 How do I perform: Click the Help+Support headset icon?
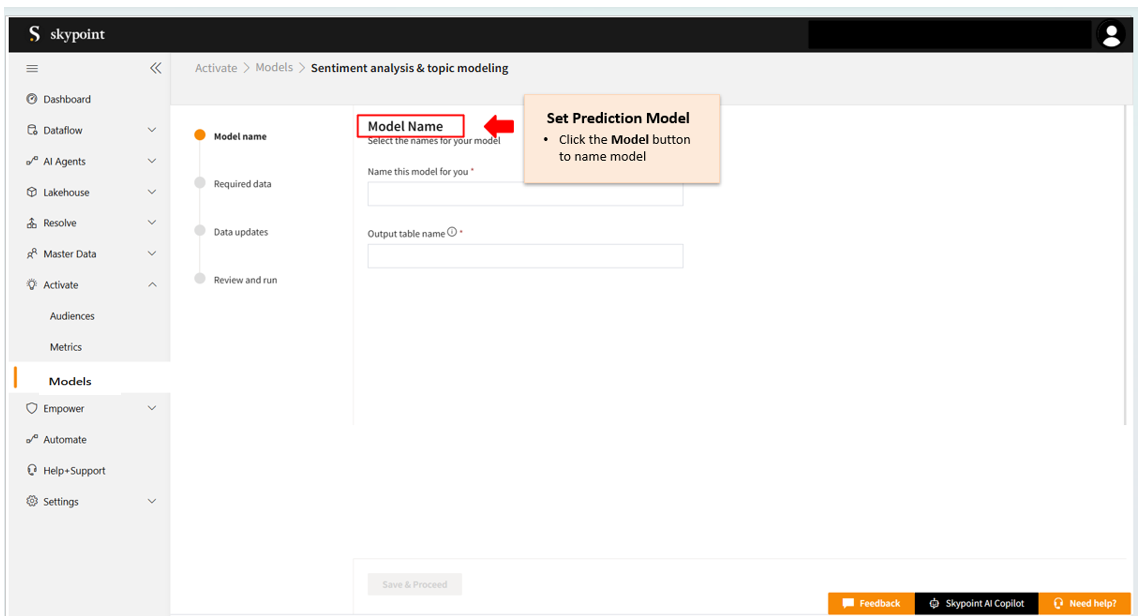pos(32,470)
